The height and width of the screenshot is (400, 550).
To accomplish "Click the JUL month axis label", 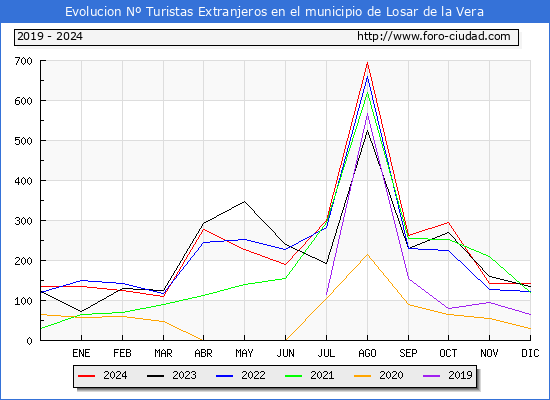I will pos(326,353).
